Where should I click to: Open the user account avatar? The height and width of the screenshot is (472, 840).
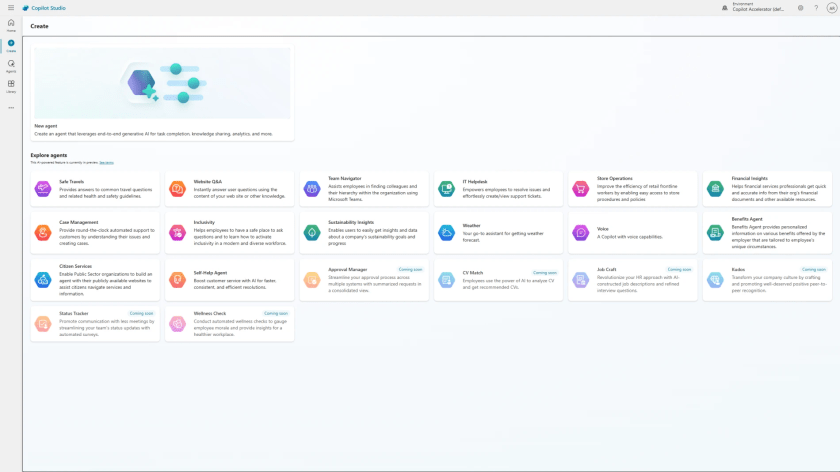[831, 8]
